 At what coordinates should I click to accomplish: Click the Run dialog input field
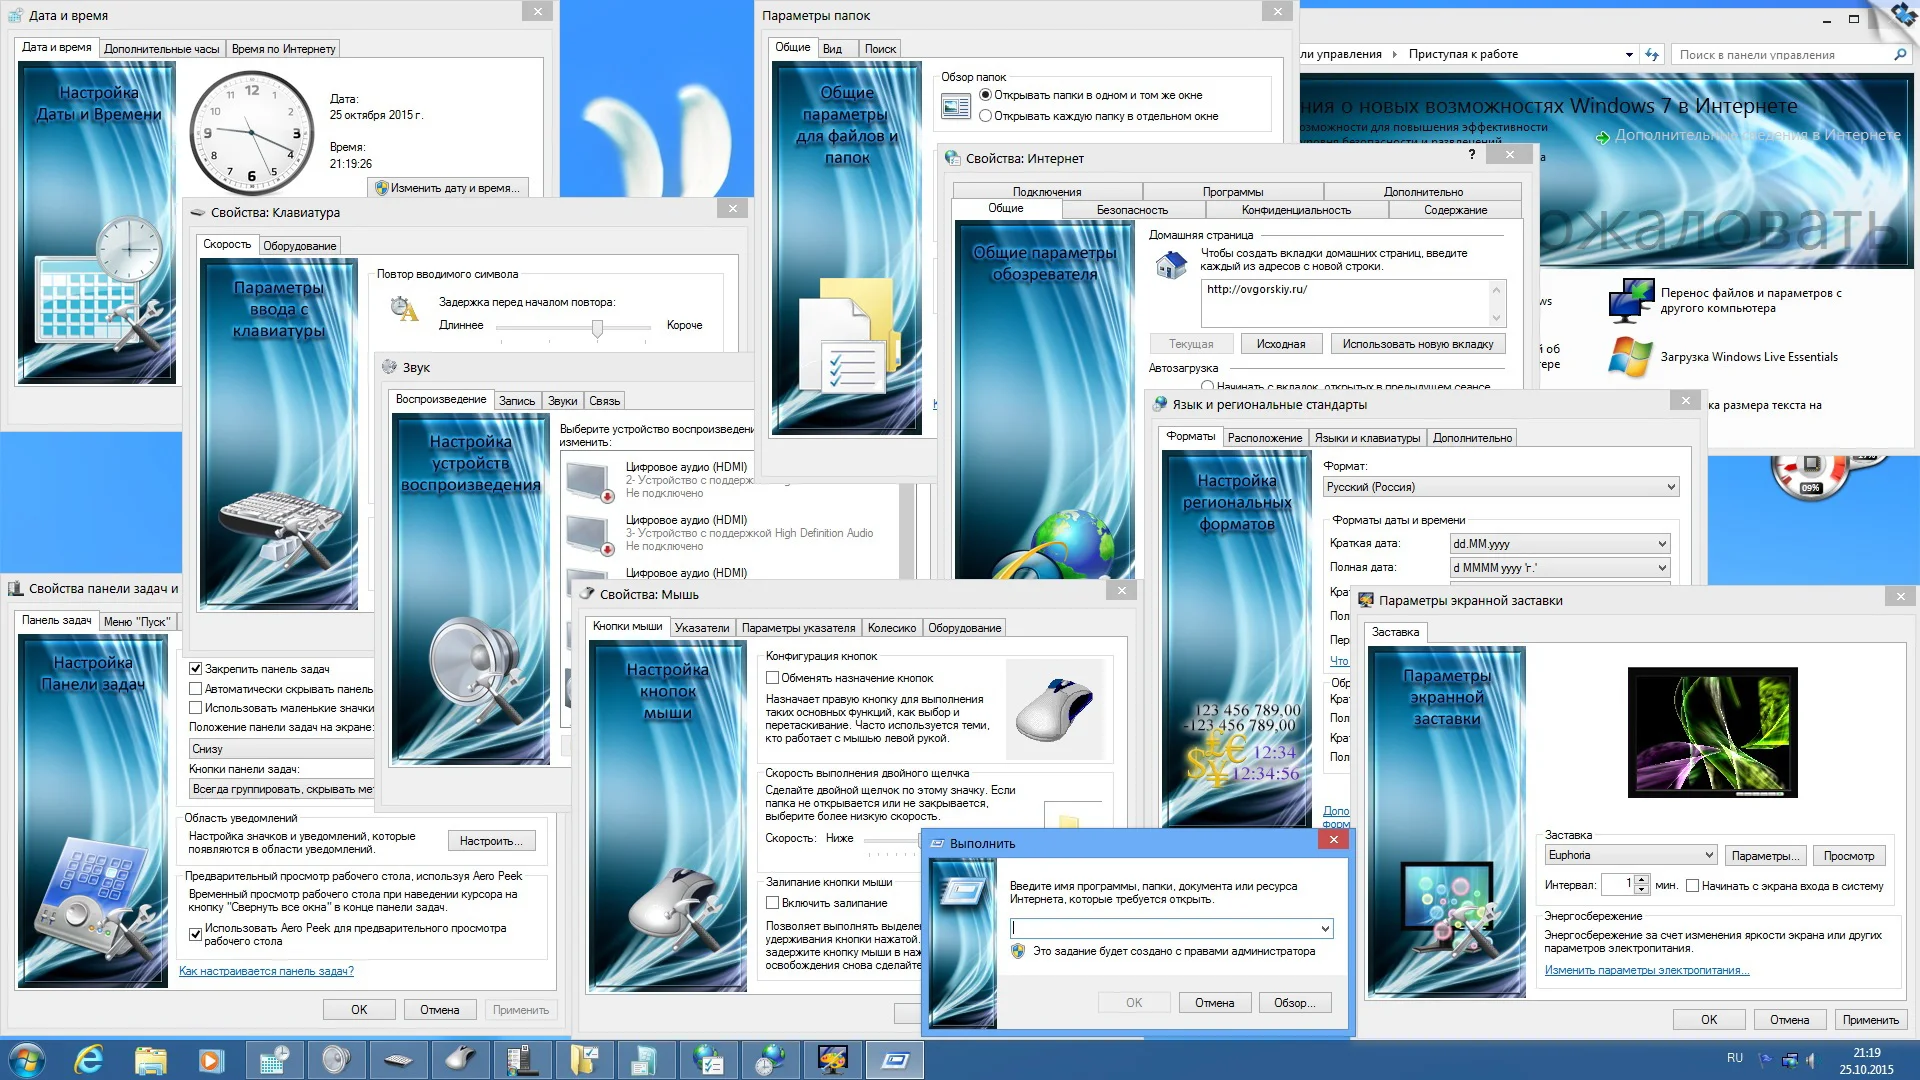(1165, 929)
